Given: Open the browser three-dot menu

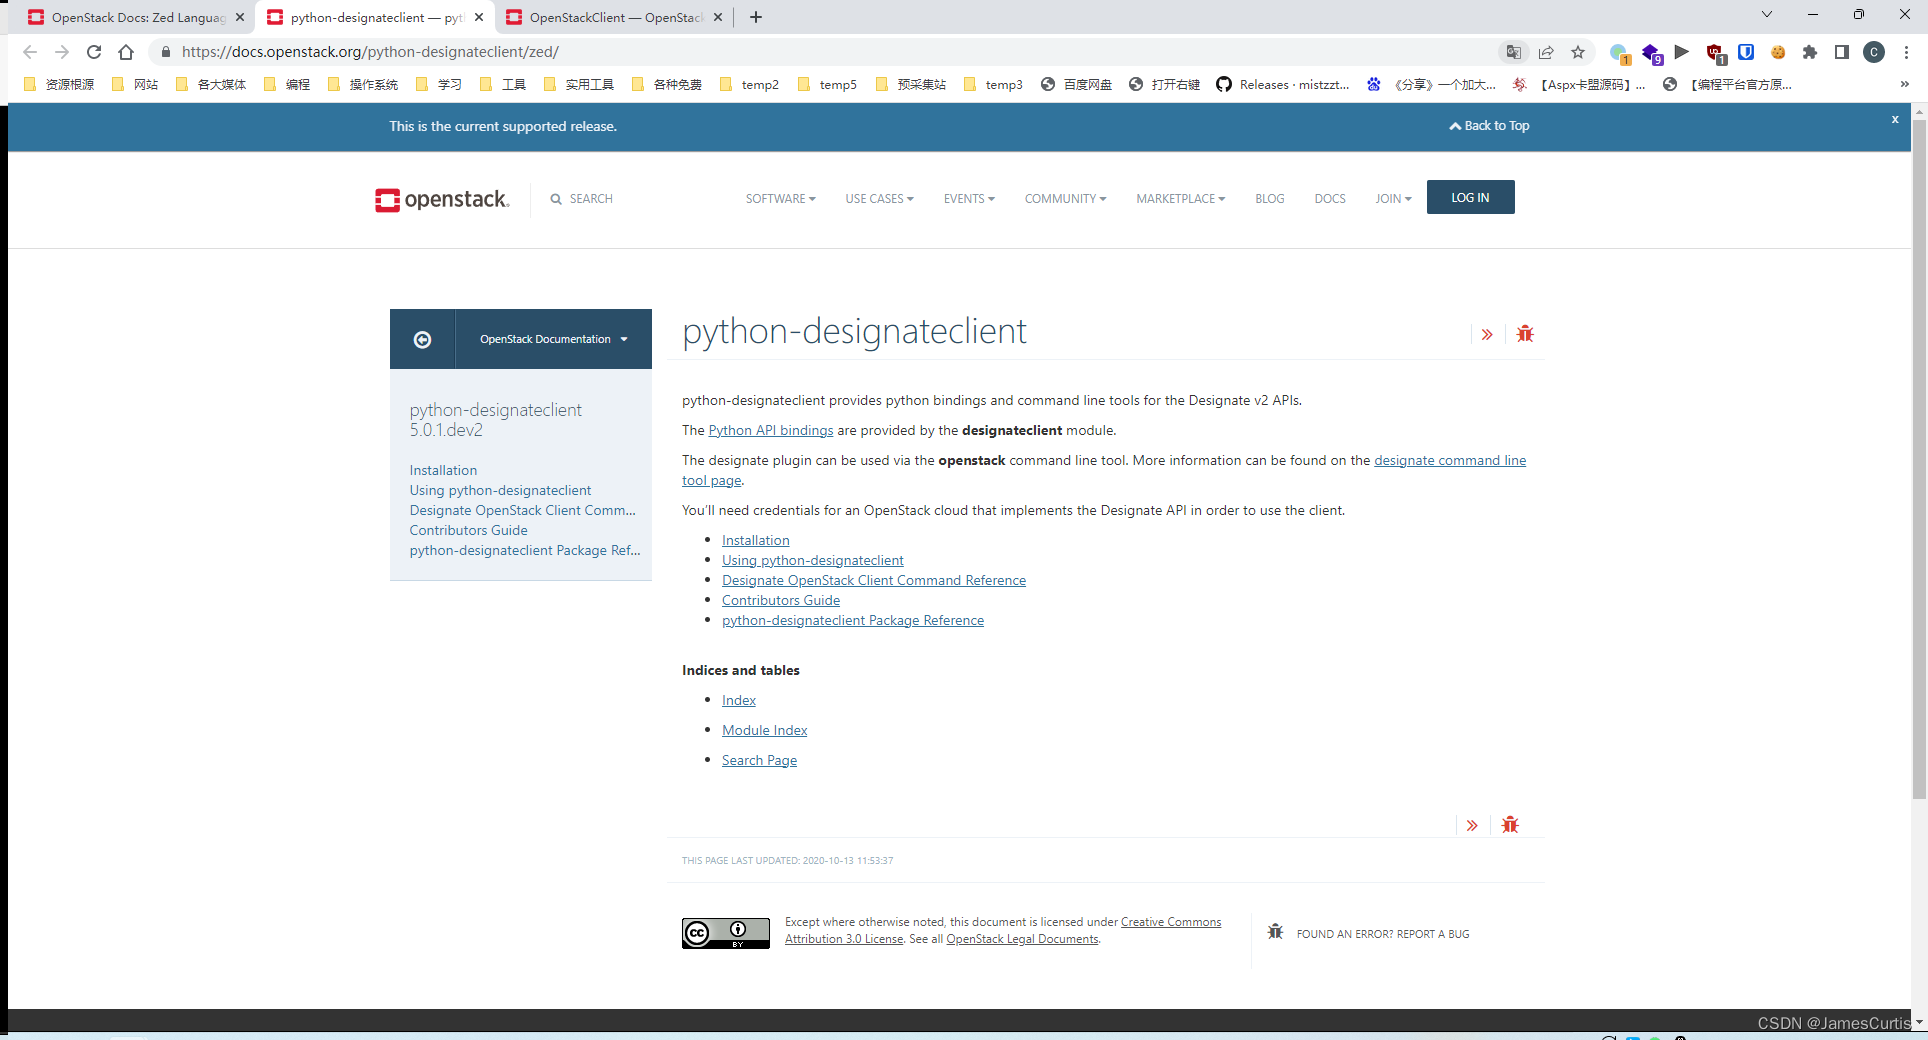Looking at the screenshot, I should coord(1907,52).
